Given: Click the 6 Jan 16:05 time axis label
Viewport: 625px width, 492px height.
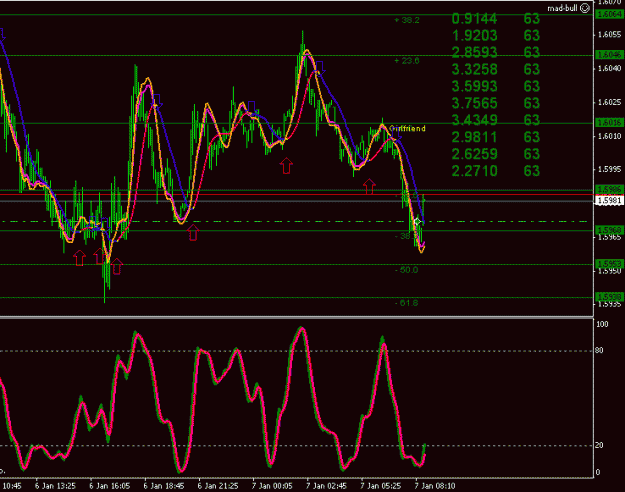Looking at the screenshot, I should click(x=110, y=486).
